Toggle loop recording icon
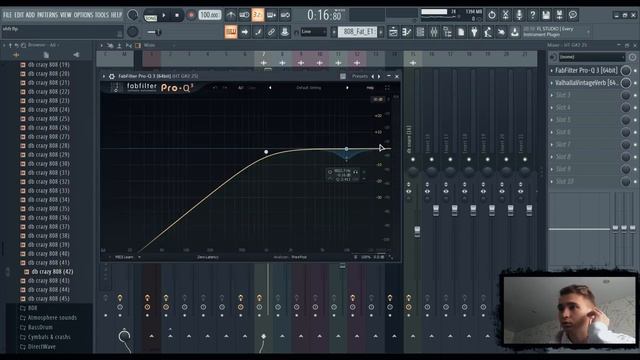The height and width of the screenshot is (360, 640). (285, 15)
